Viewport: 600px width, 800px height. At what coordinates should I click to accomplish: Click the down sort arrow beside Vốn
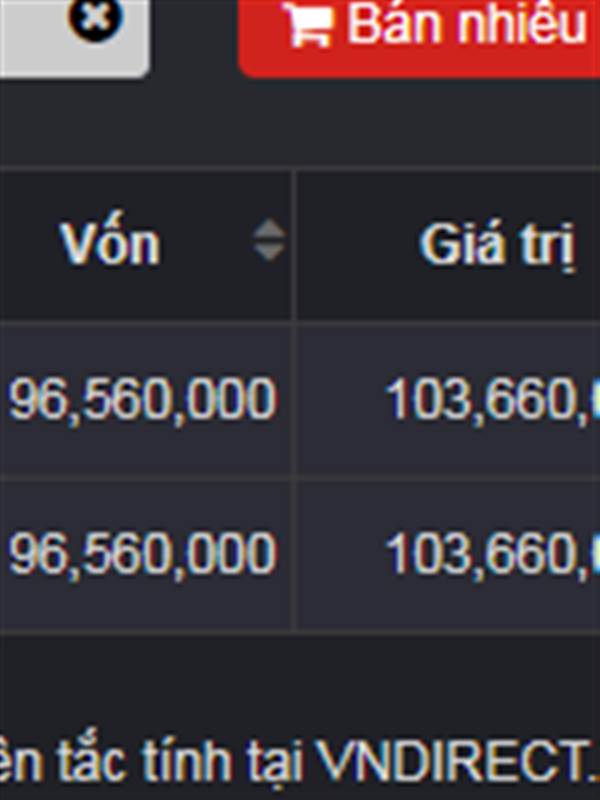268,252
